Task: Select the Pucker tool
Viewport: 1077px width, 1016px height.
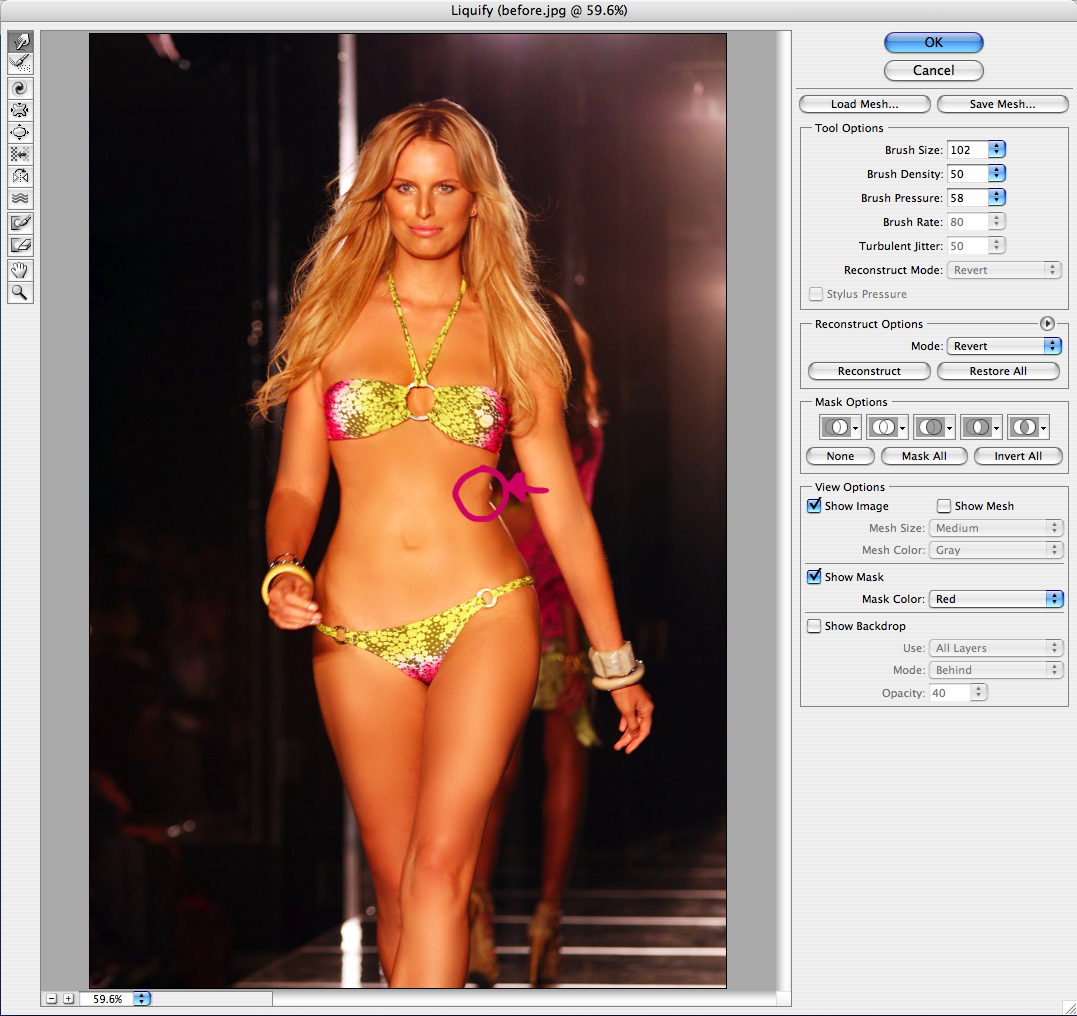Action: pyautogui.click(x=21, y=110)
